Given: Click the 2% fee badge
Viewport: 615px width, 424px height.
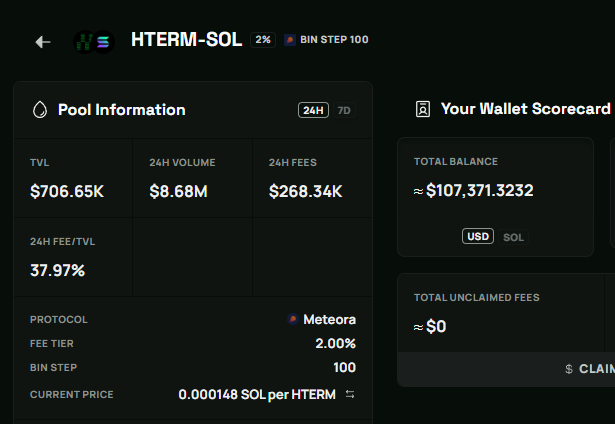Looking at the screenshot, I should (263, 40).
